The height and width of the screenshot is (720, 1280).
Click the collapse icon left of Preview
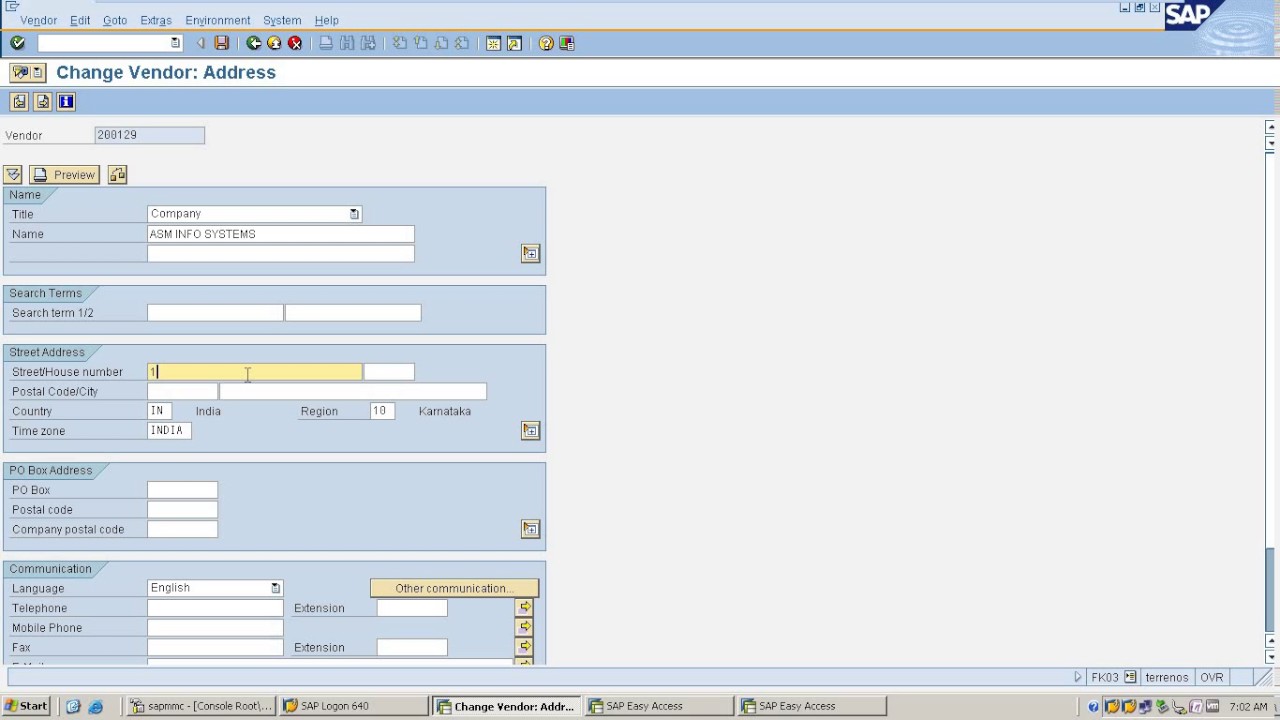13,175
